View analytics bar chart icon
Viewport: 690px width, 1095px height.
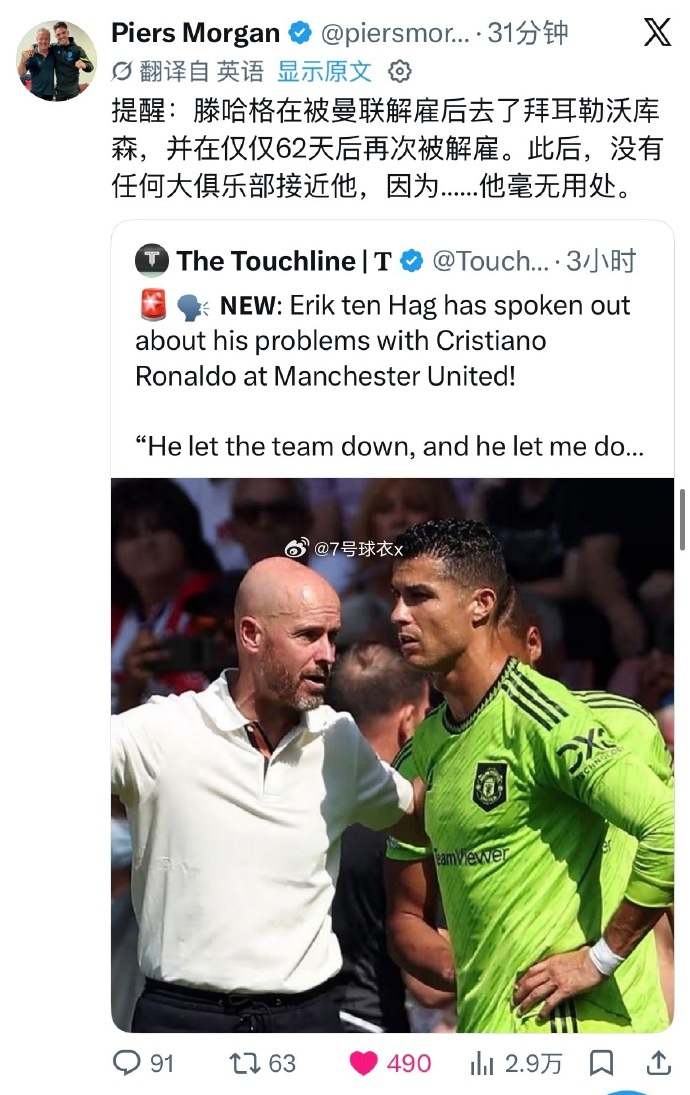coord(482,1064)
